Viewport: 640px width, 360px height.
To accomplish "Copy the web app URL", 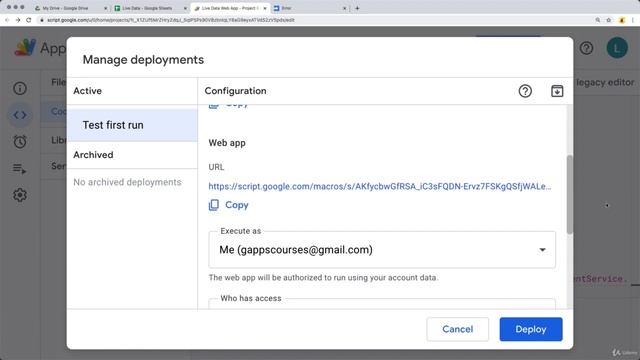I will pos(229,204).
